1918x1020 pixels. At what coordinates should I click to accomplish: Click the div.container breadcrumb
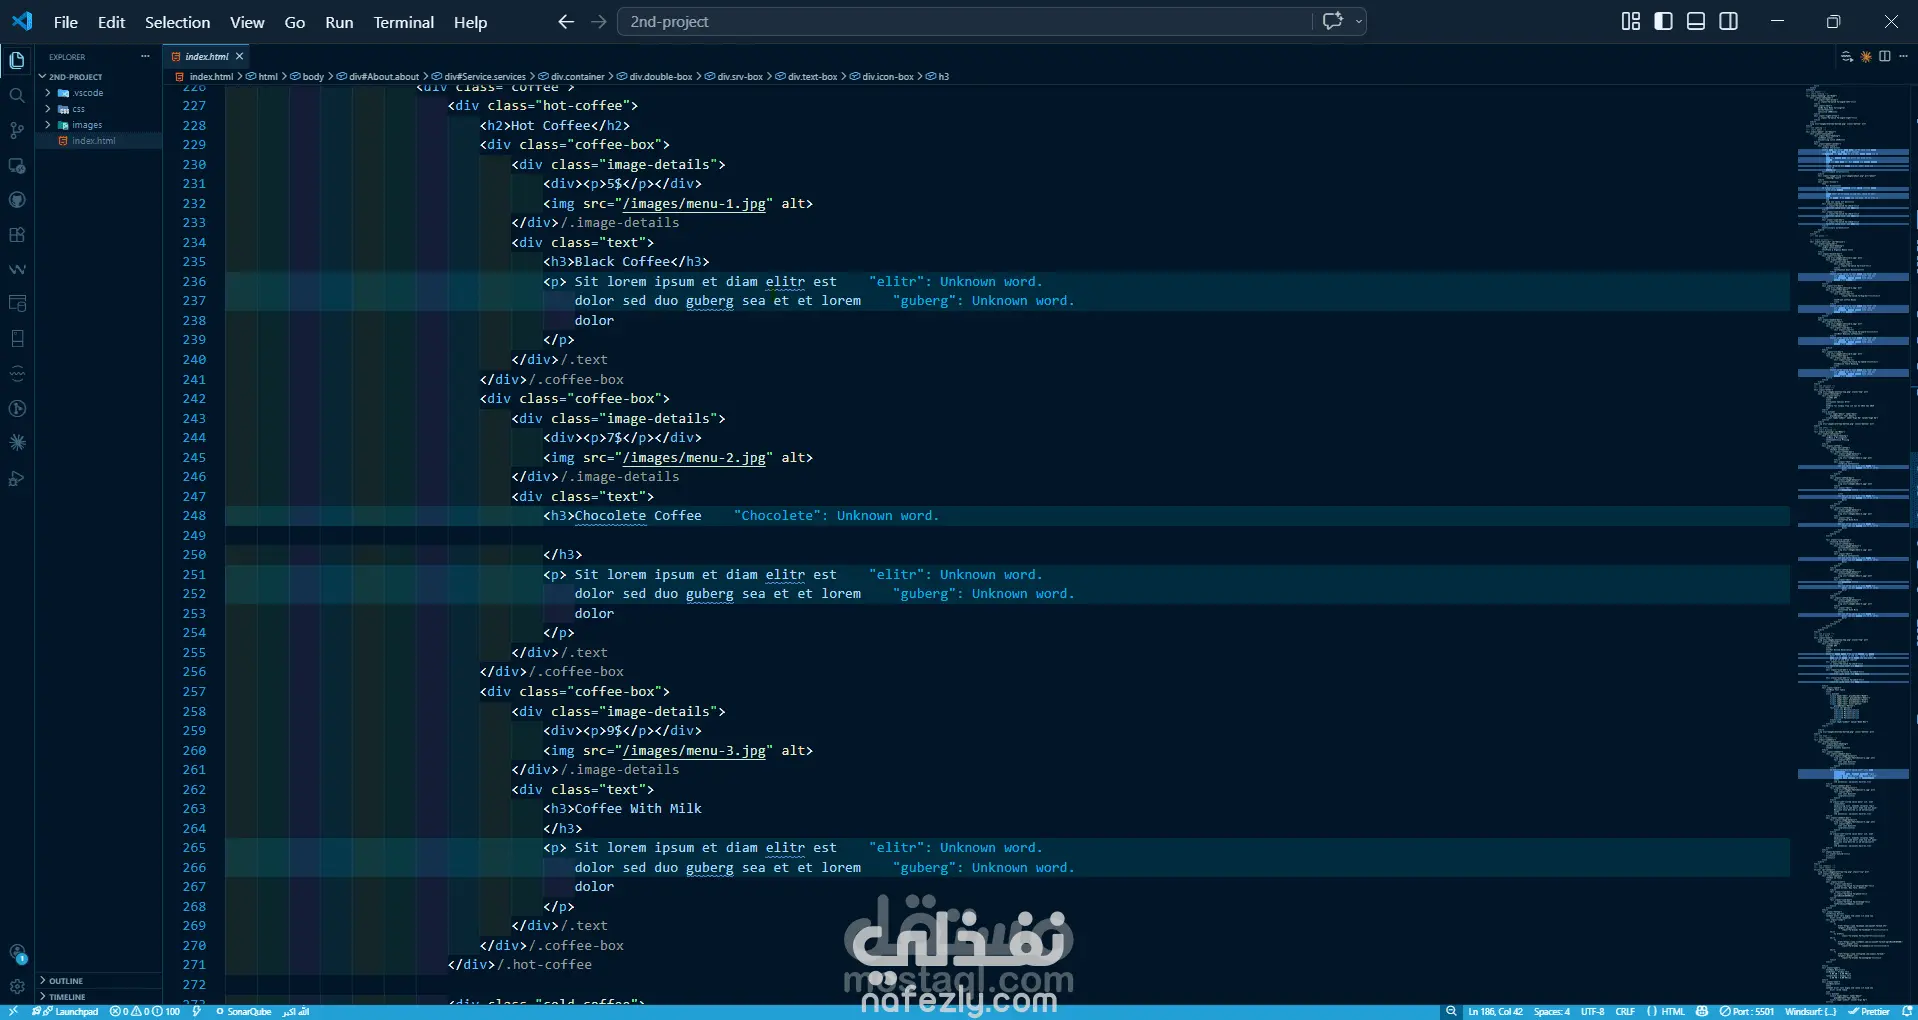click(x=572, y=77)
